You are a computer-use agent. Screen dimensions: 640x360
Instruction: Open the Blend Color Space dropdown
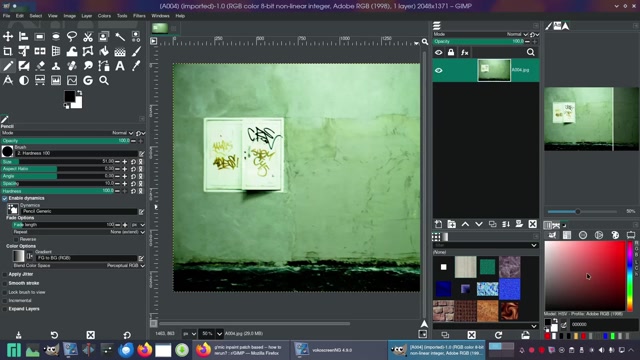(x=78, y=266)
